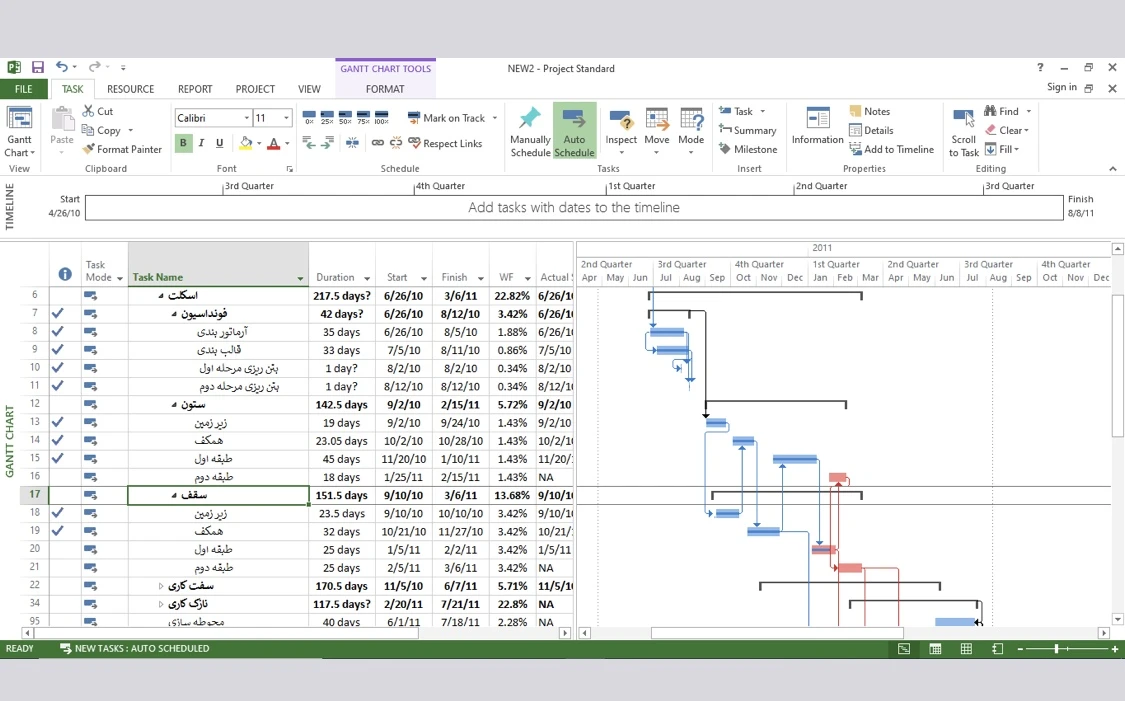Viewport: 1125px width, 701px height.
Task: Expand the row 22 summary task
Action: [161, 586]
